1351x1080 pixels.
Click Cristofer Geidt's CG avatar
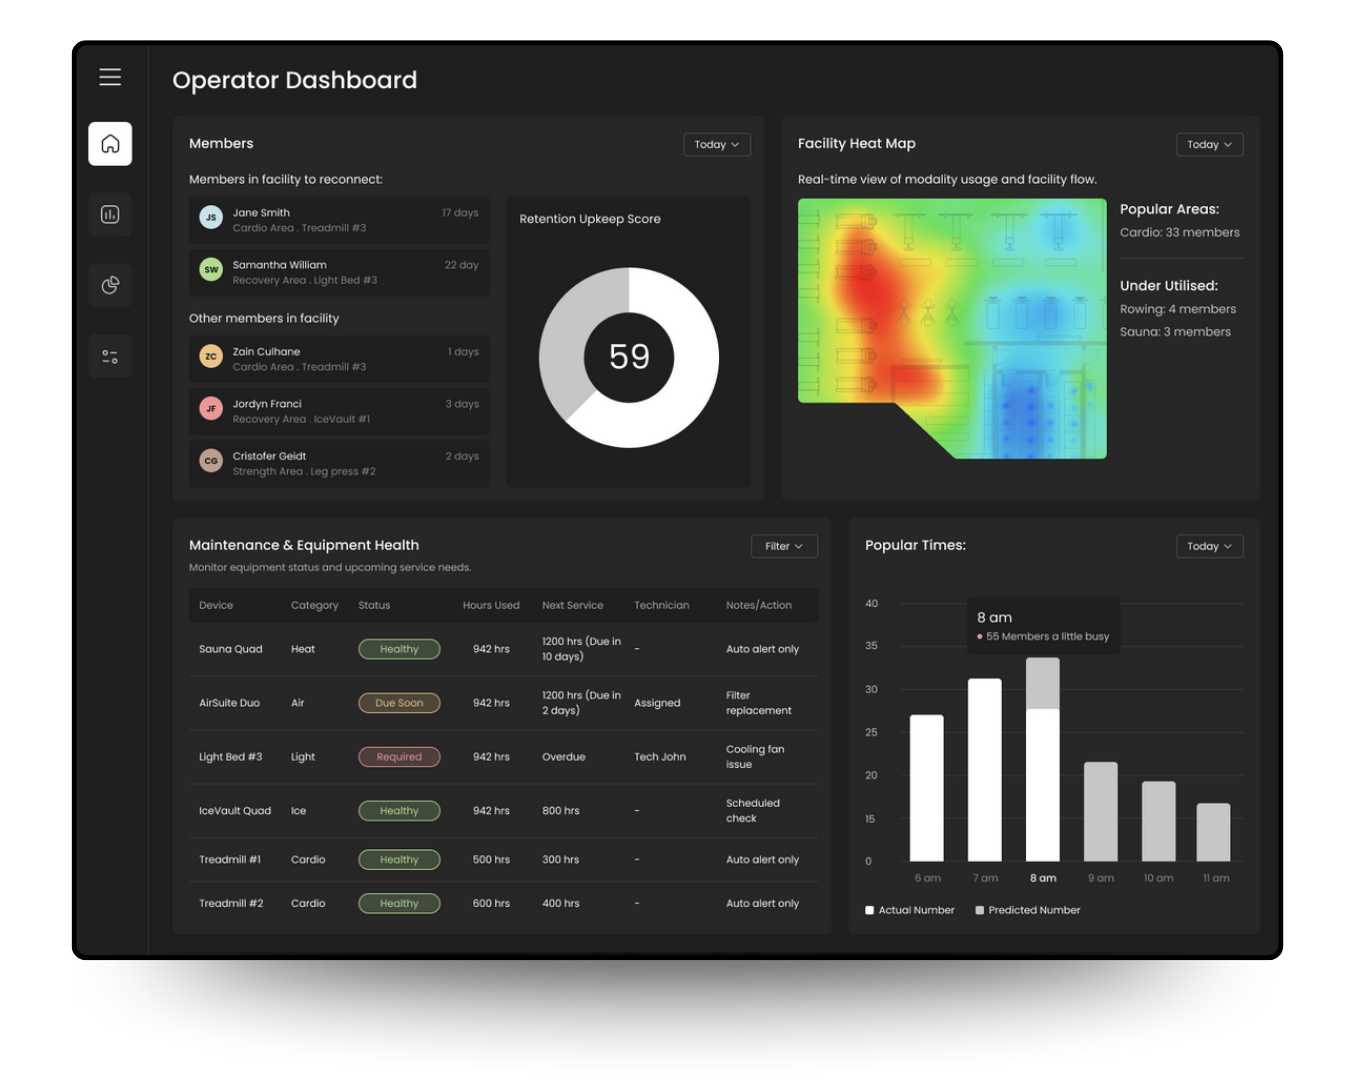(x=211, y=460)
